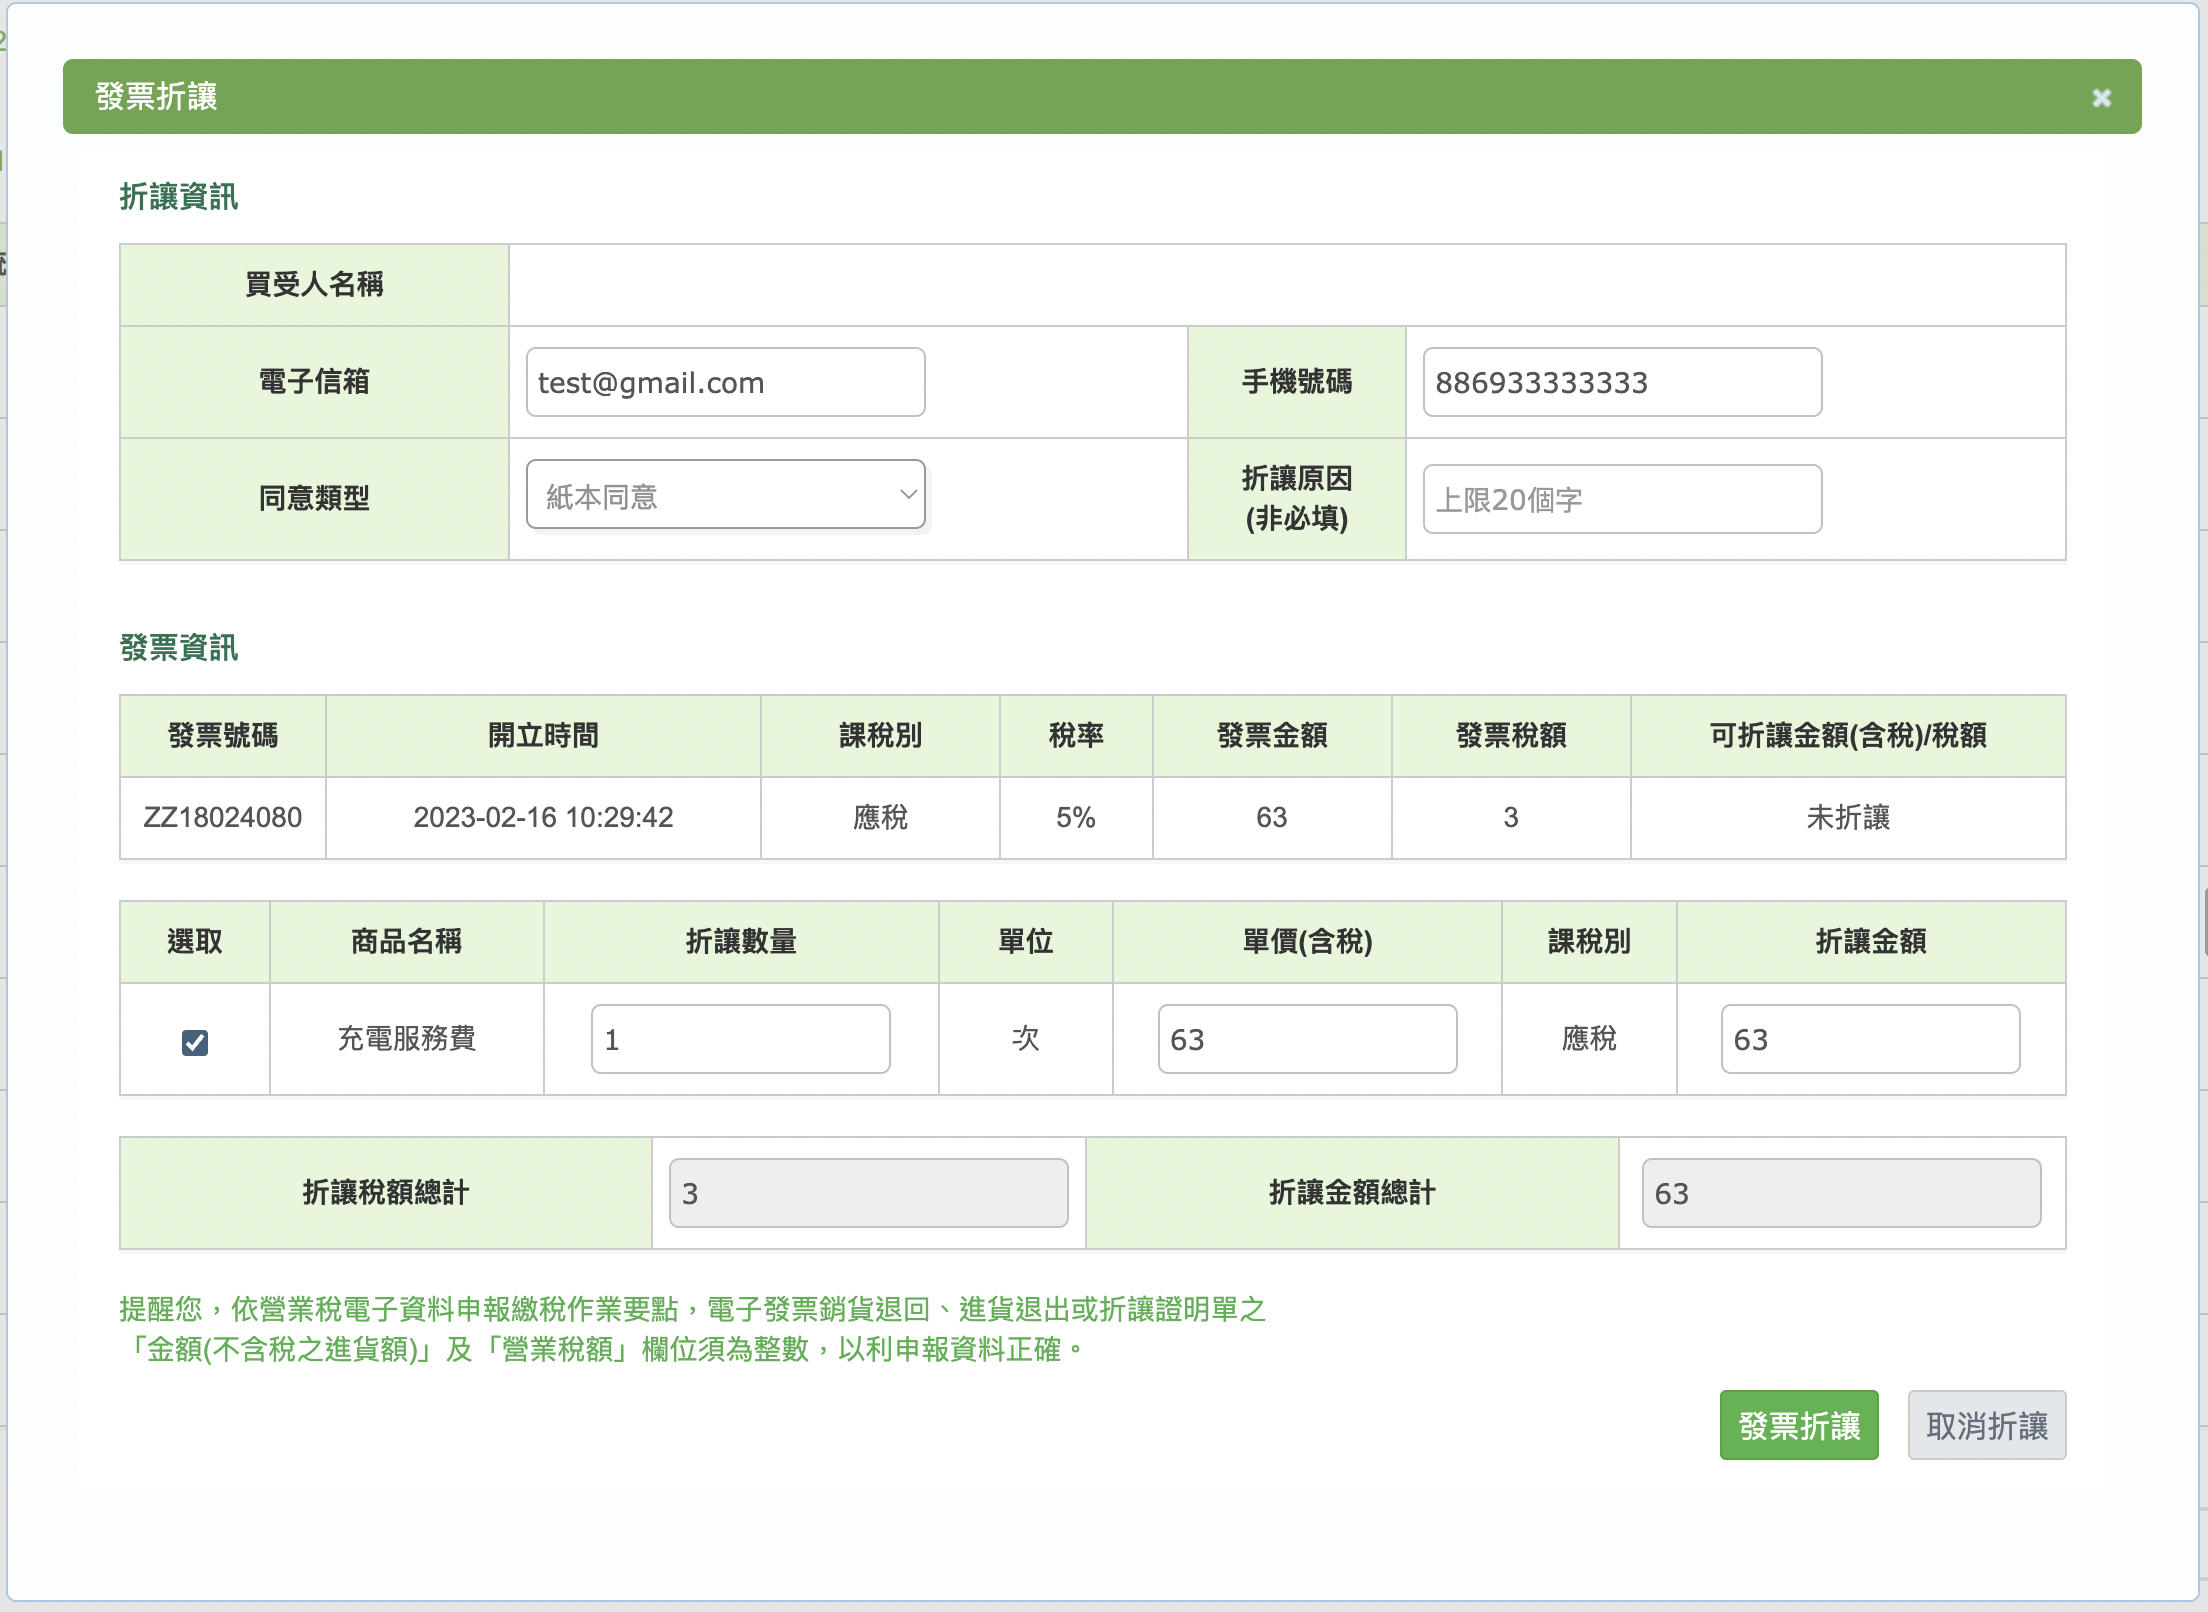The height and width of the screenshot is (1612, 2208).
Task: Click the 應稅 cell in the invoice info row
Action: pyautogui.click(x=880, y=817)
